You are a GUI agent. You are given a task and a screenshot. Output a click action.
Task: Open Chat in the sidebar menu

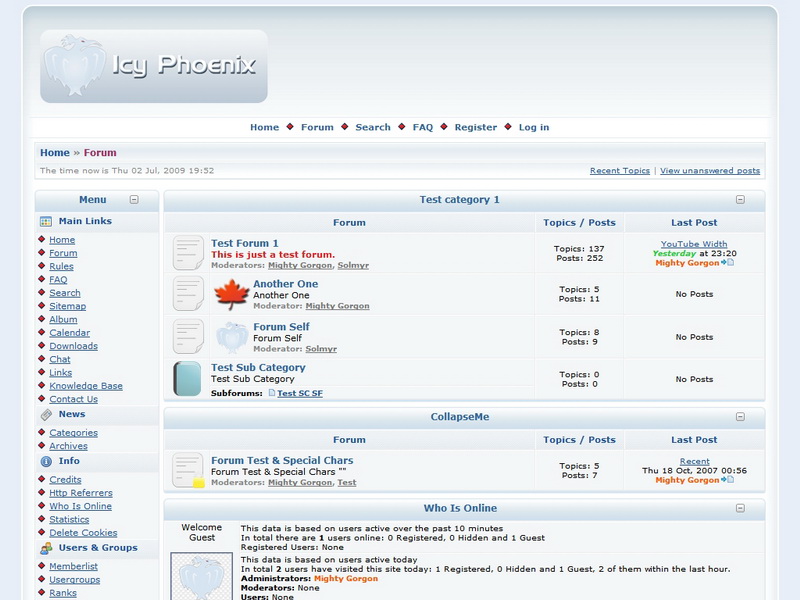pos(60,359)
